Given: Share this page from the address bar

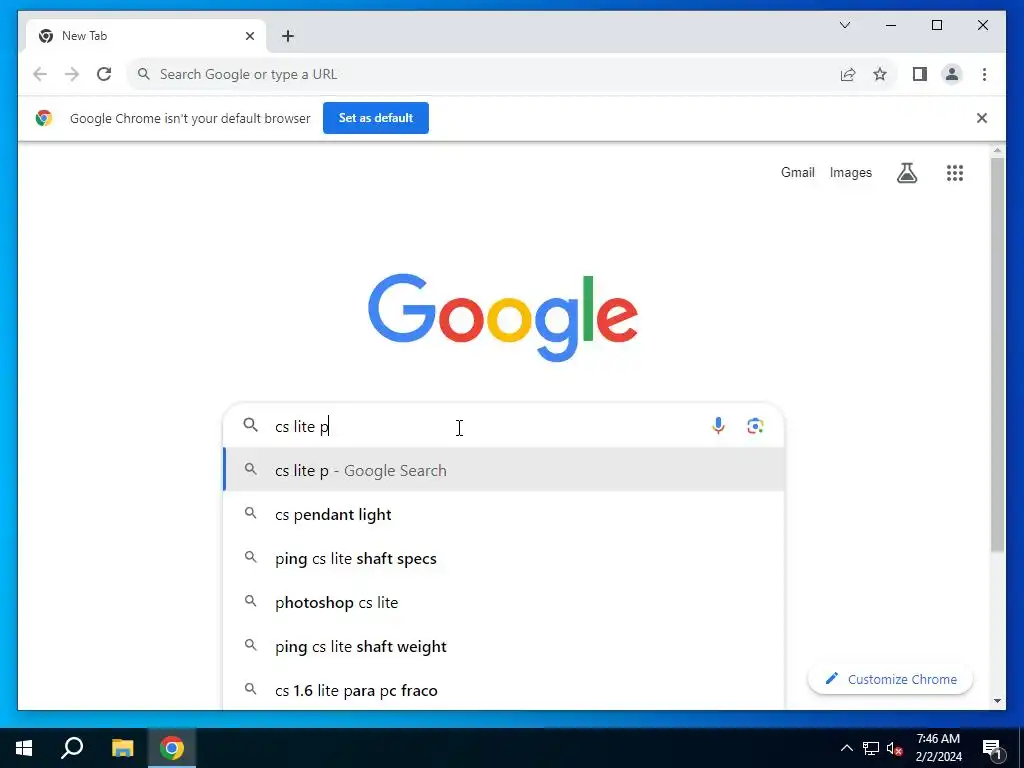Looking at the screenshot, I should 848,74.
